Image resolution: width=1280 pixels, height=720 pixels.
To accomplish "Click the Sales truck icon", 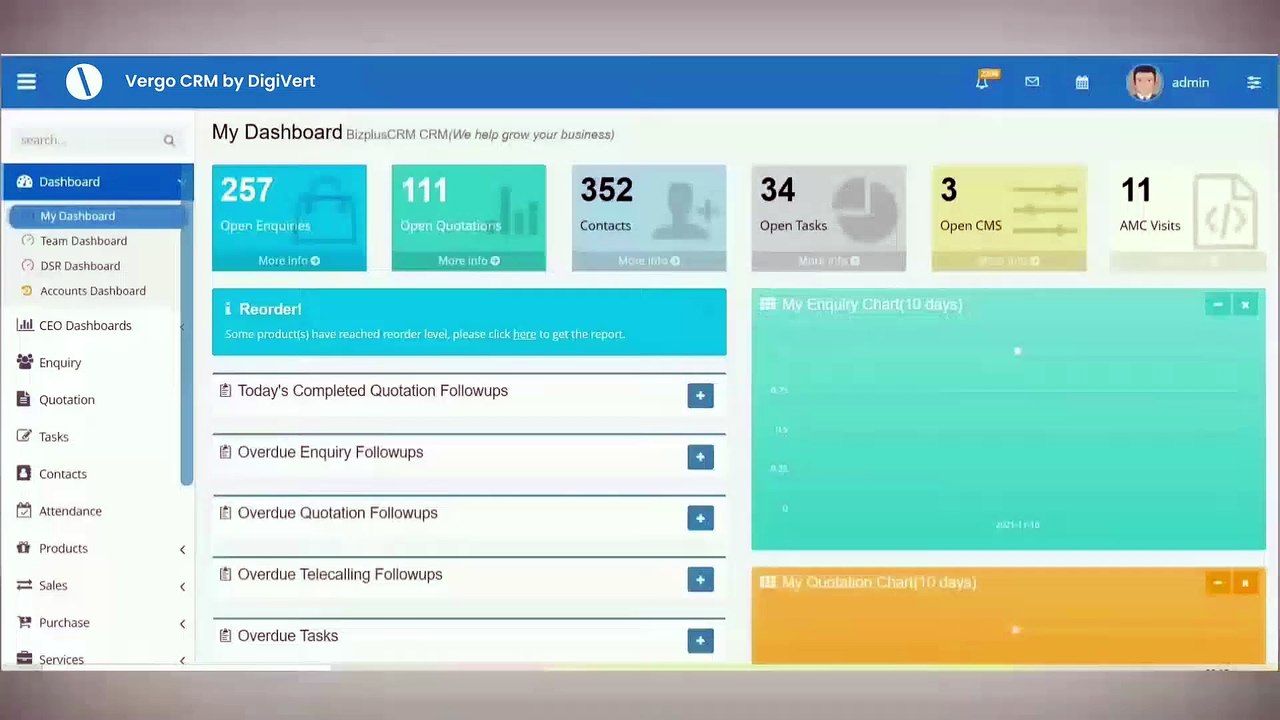I will coord(24,585).
